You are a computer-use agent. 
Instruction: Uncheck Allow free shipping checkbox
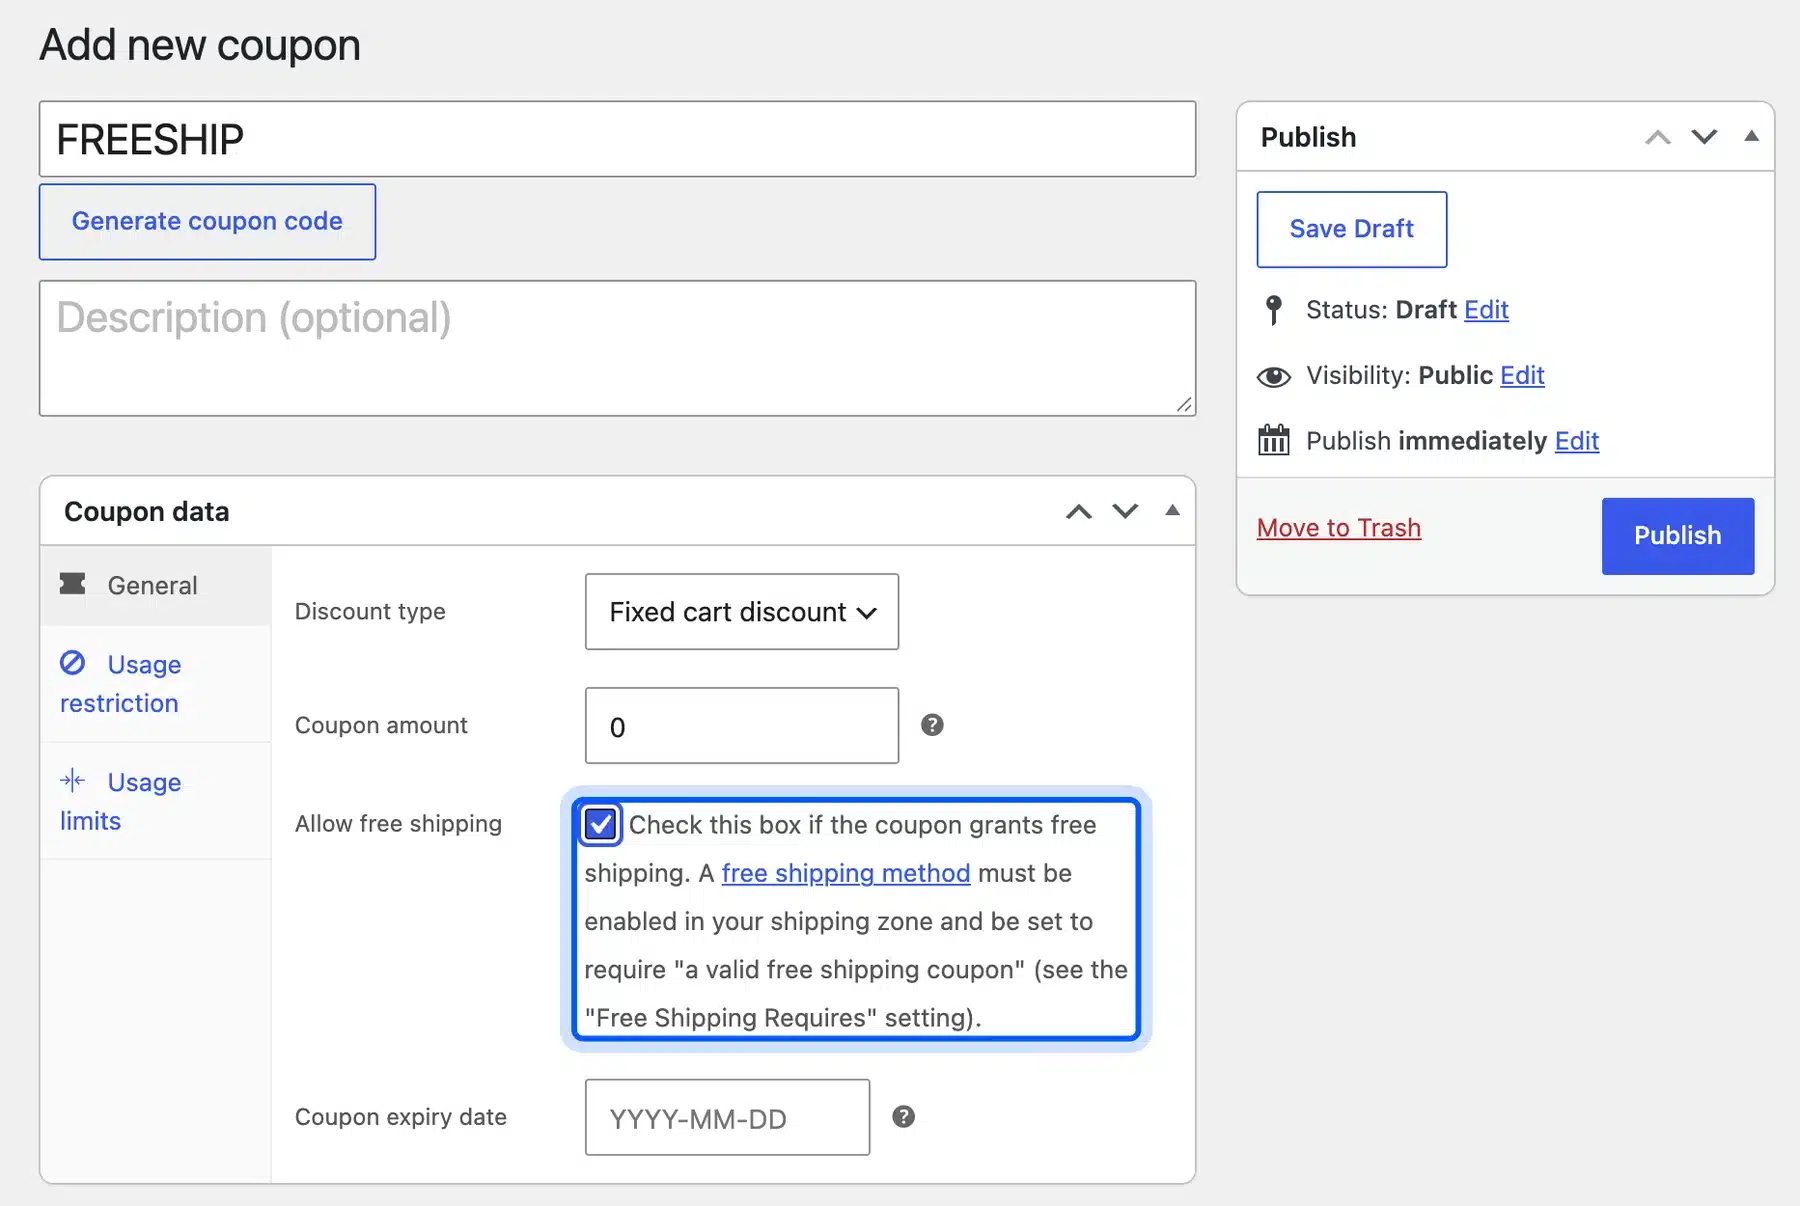pyautogui.click(x=600, y=824)
